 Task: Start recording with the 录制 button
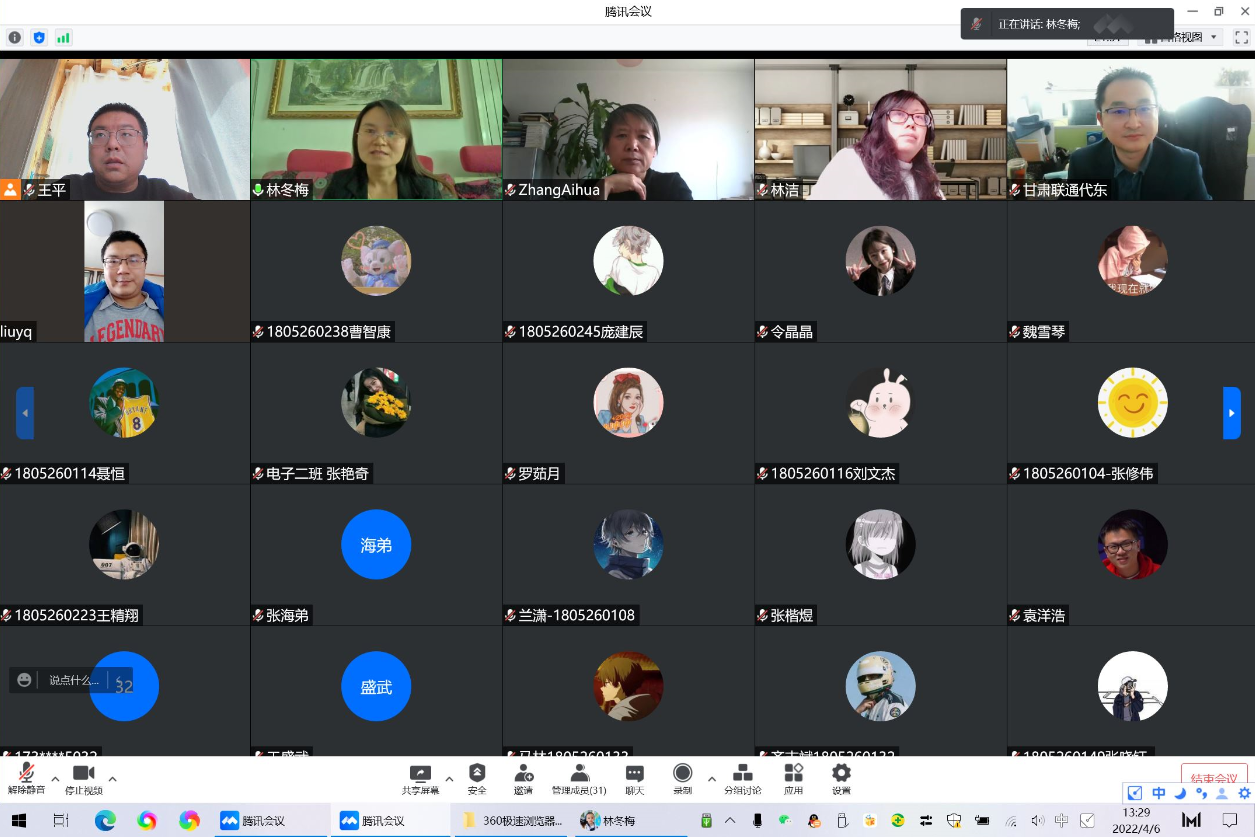(683, 777)
